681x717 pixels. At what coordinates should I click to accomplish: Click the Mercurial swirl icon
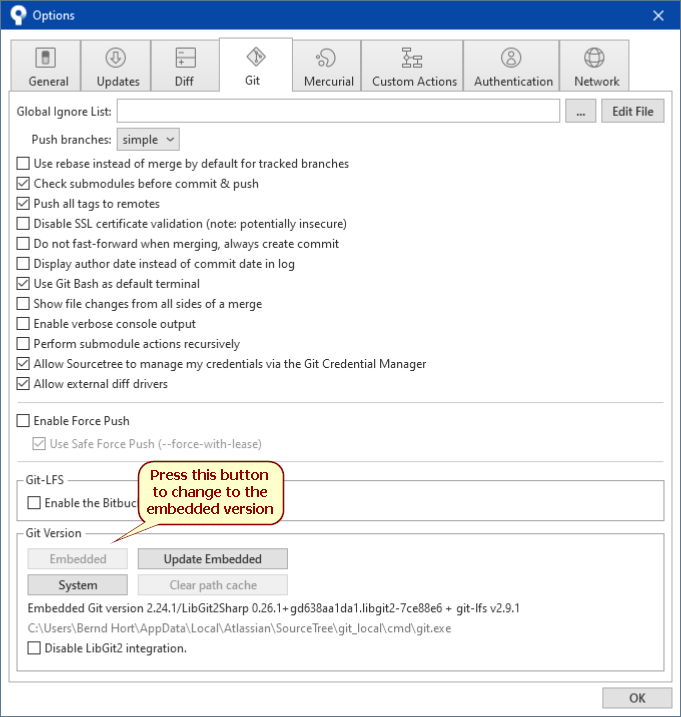click(x=326, y=58)
